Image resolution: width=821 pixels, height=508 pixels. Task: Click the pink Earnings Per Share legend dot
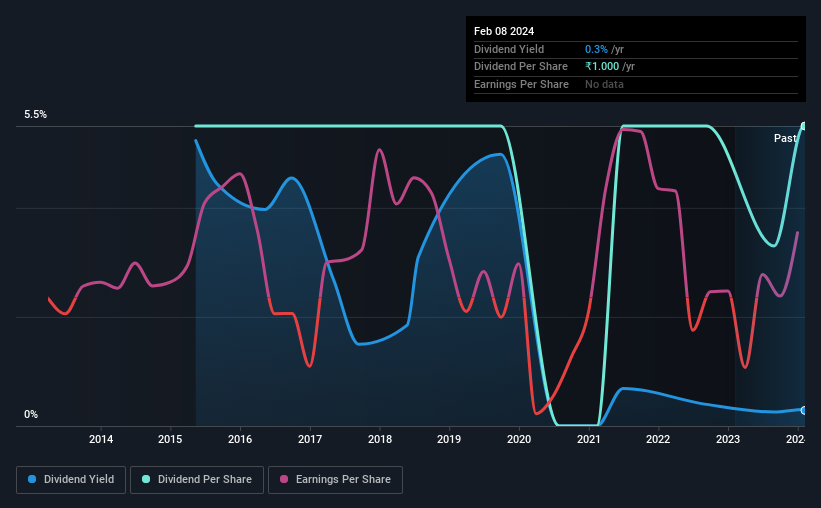coord(284,479)
